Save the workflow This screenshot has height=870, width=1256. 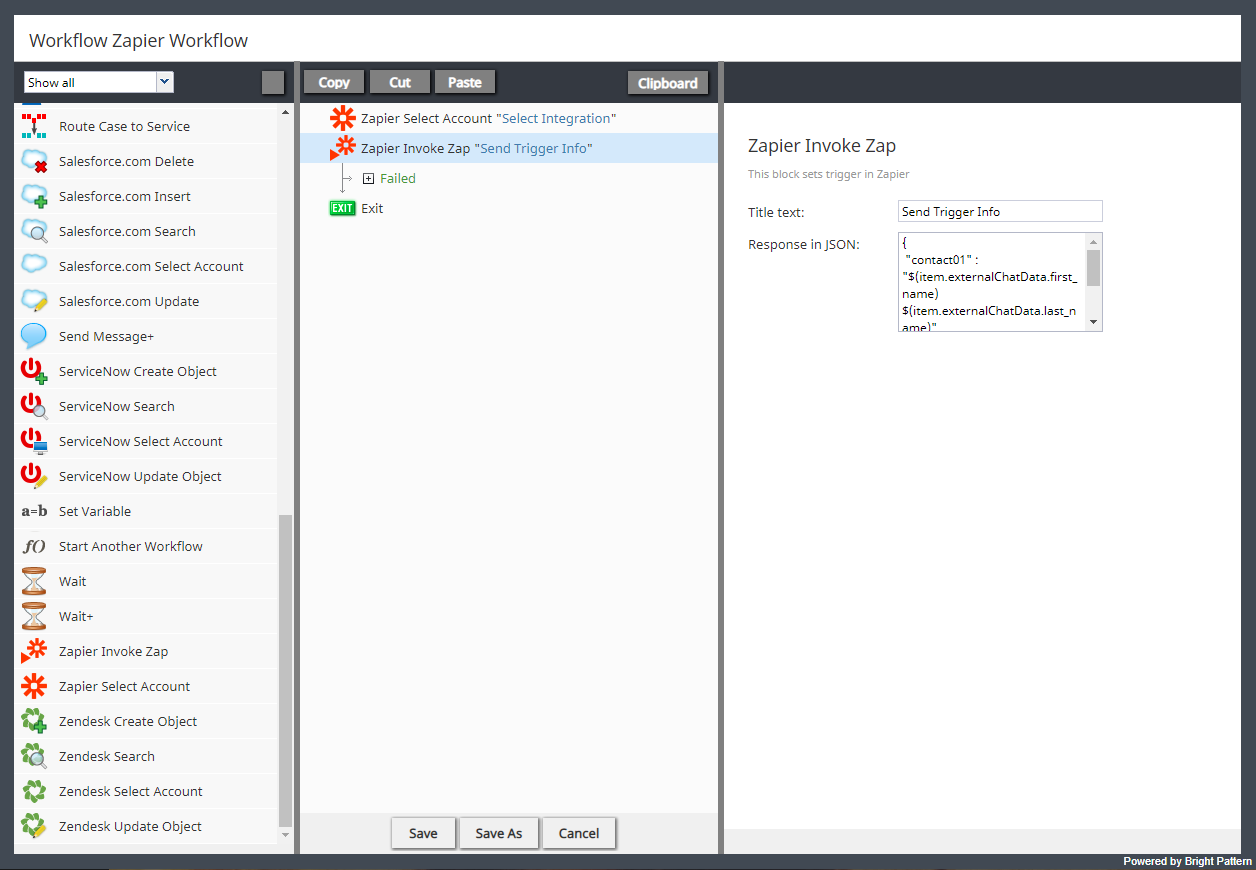(423, 833)
